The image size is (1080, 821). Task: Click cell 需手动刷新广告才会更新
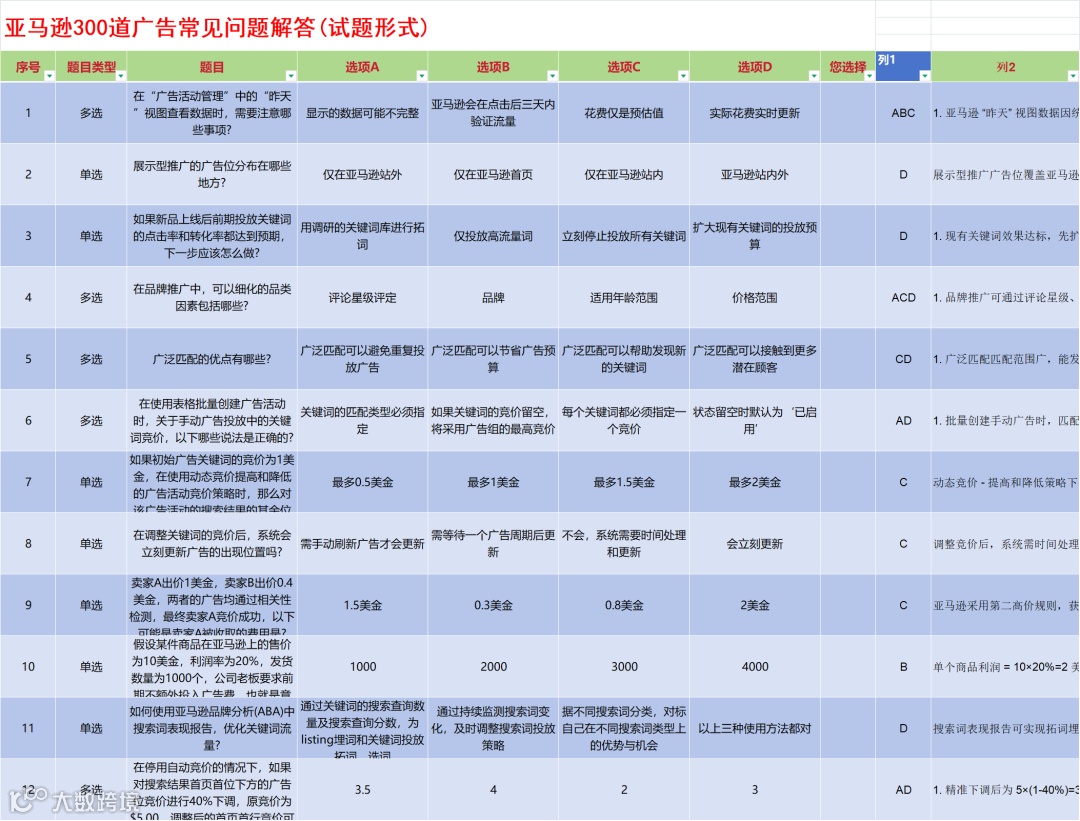click(x=362, y=543)
